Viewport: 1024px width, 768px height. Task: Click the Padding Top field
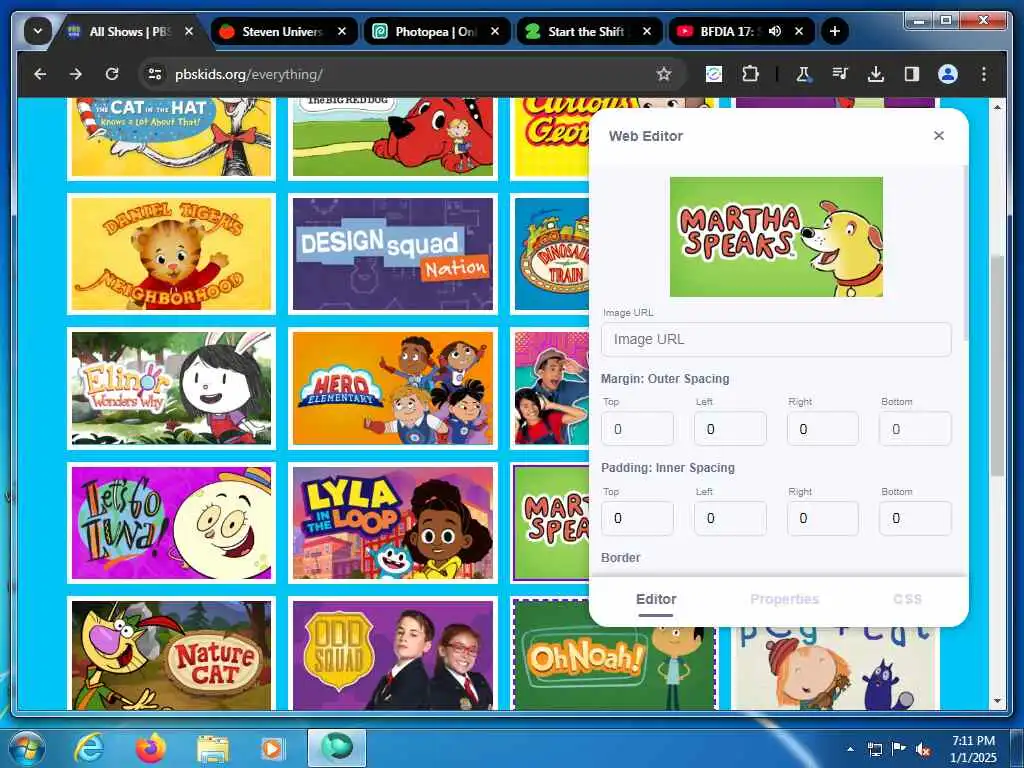coord(637,519)
